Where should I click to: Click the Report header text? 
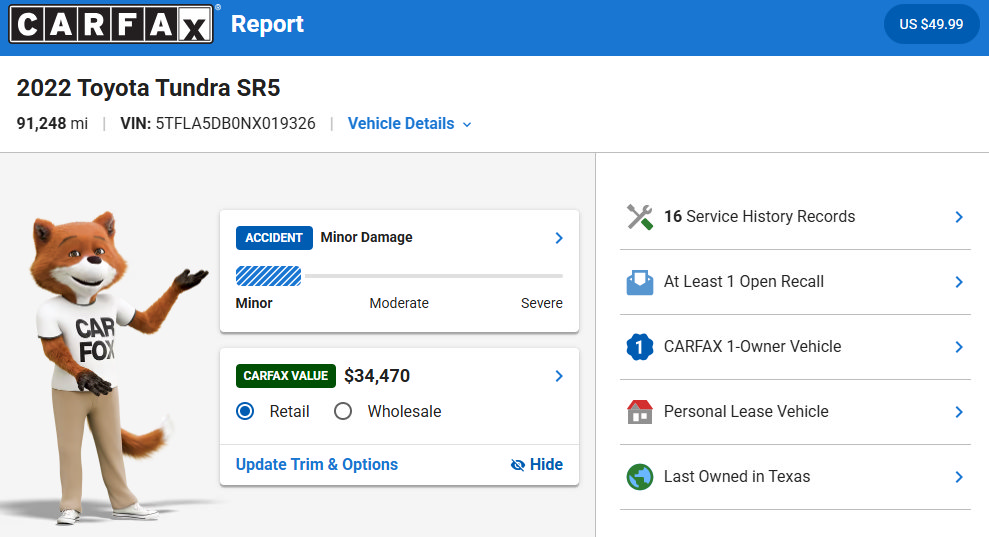pos(267,24)
